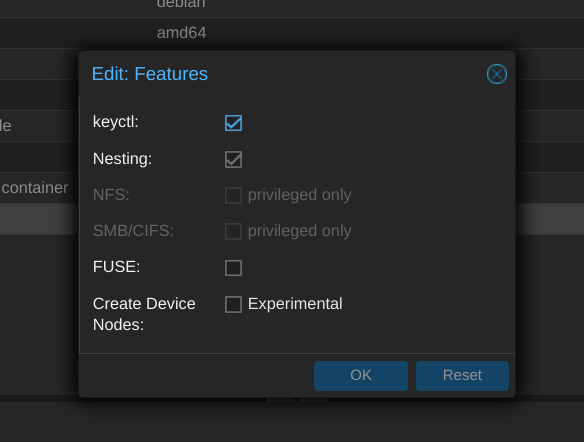Click the keyctl field label
The width and height of the screenshot is (584, 442).
click(x=115, y=122)
